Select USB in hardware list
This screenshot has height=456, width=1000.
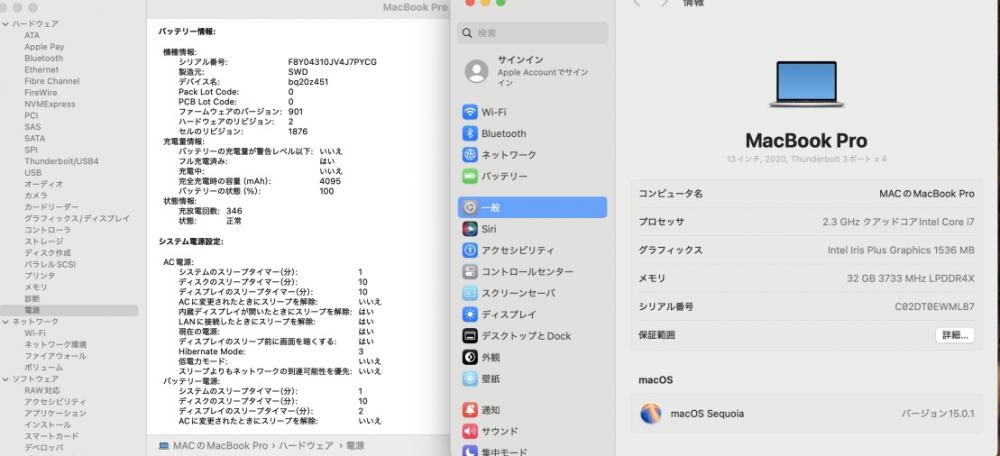tap(33, 173)
